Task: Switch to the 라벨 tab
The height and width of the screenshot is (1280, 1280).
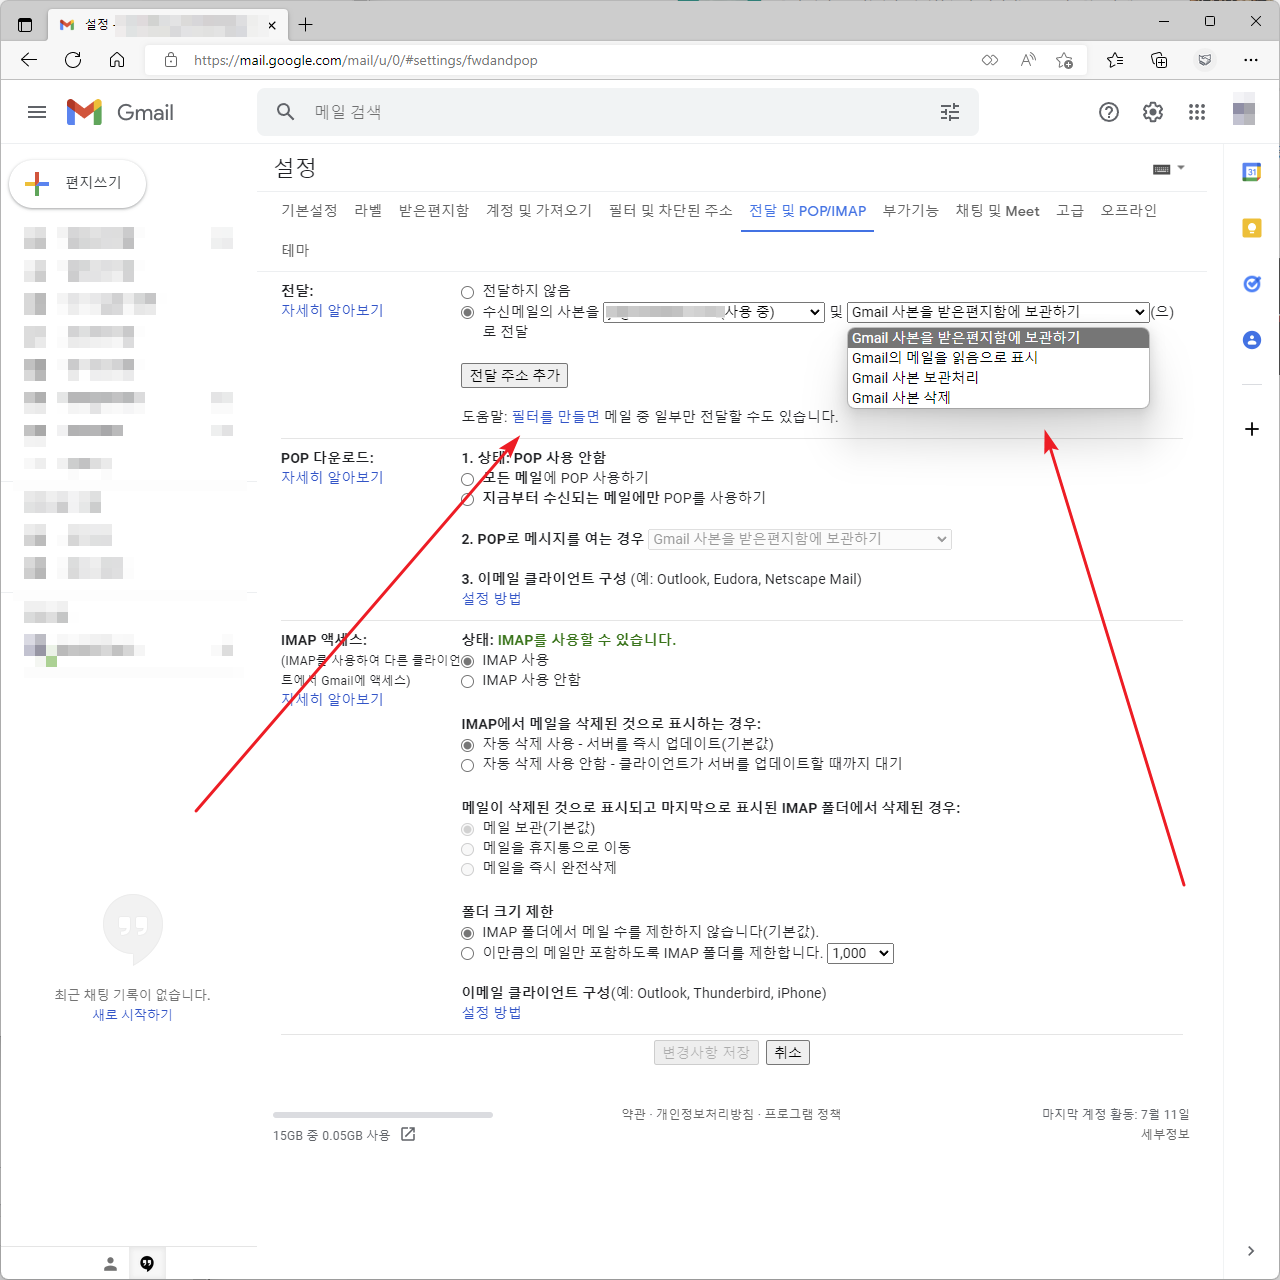Action: point(368,210)
